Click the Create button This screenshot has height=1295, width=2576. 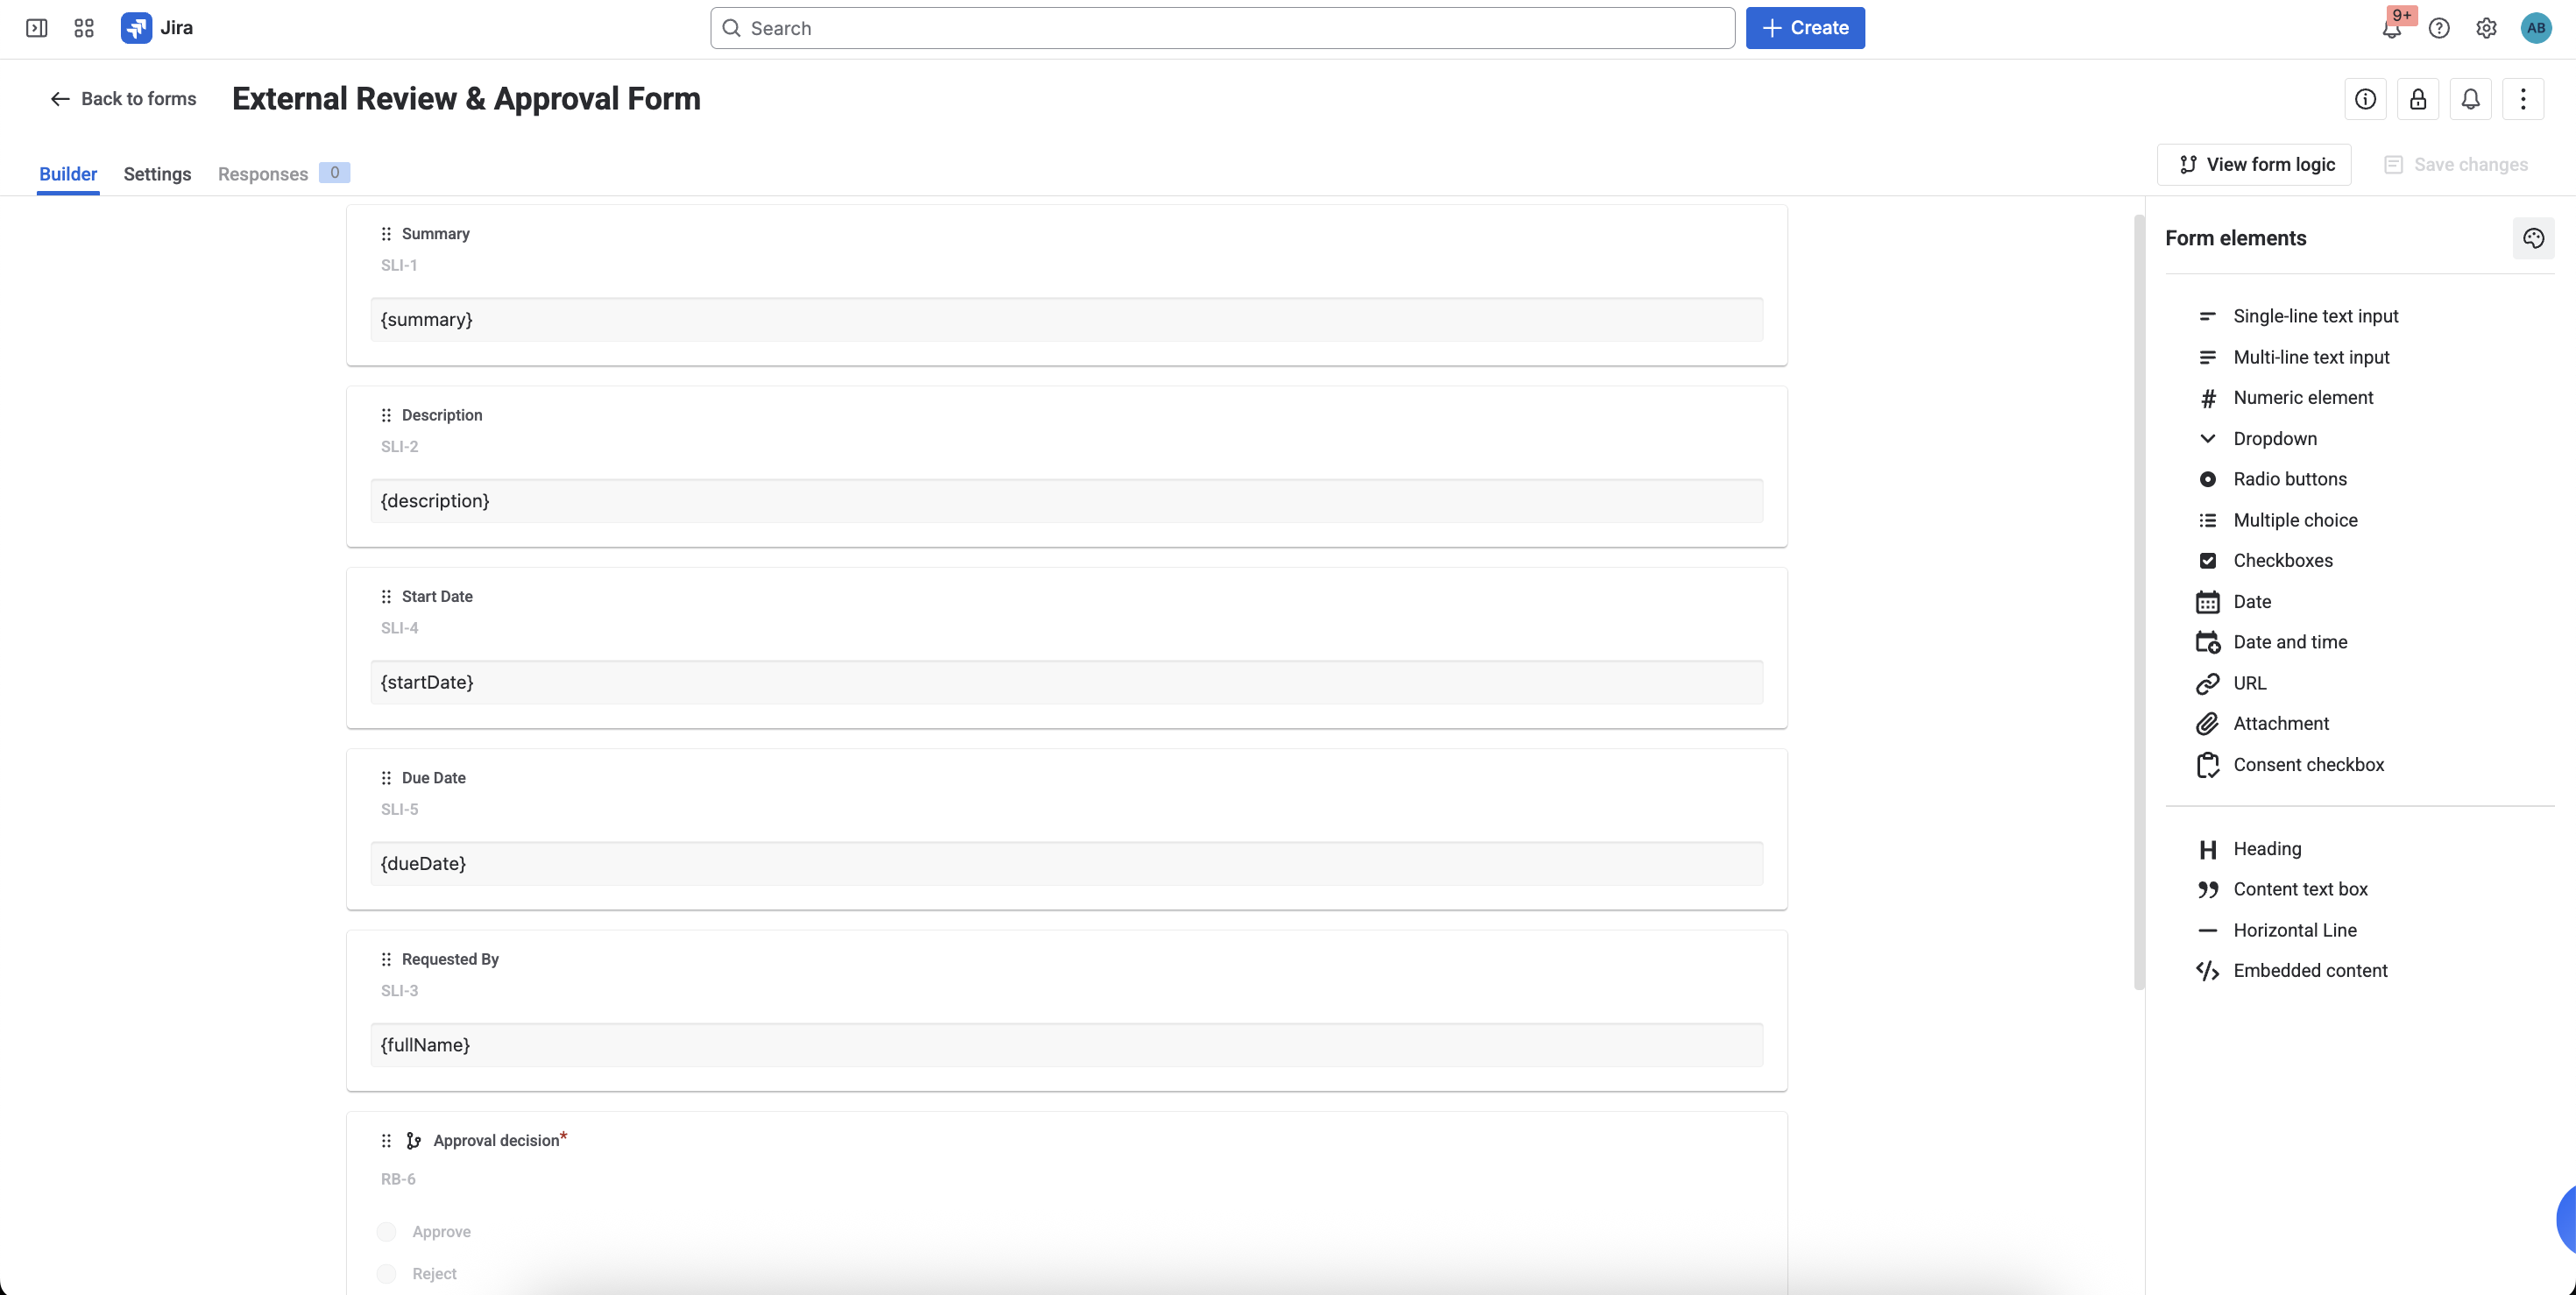(x=1805, y=27)
